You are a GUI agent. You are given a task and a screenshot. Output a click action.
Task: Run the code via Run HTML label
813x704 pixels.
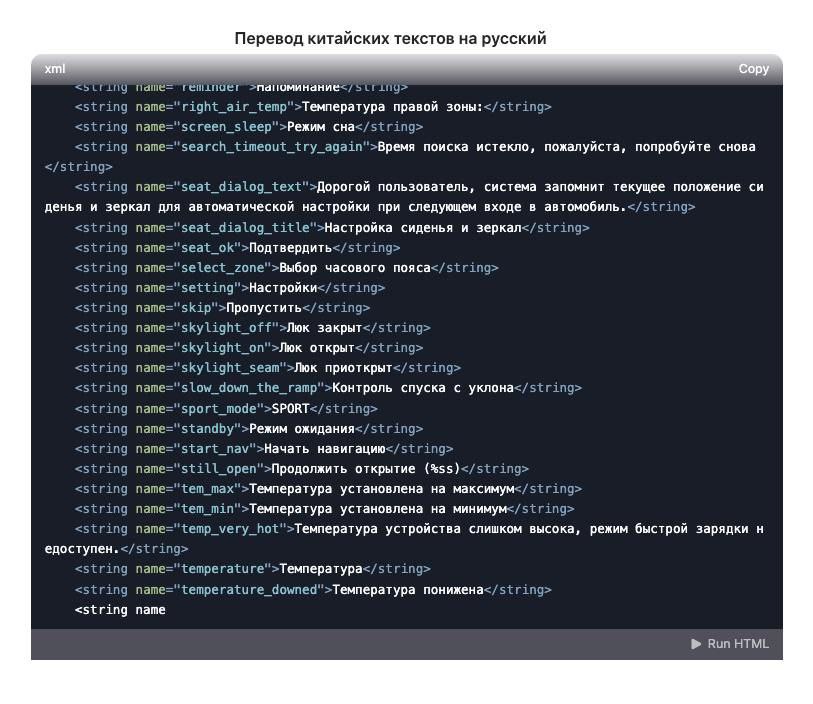(738, 644)
